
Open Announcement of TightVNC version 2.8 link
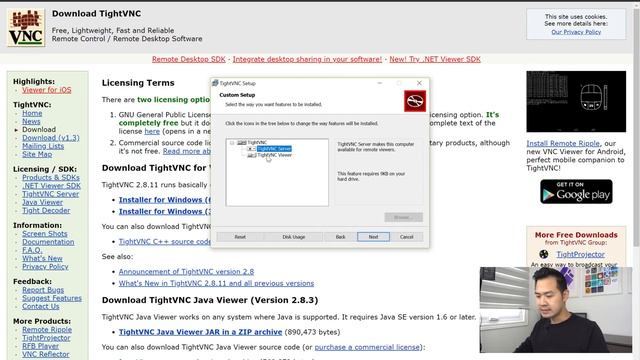(186, 271)
